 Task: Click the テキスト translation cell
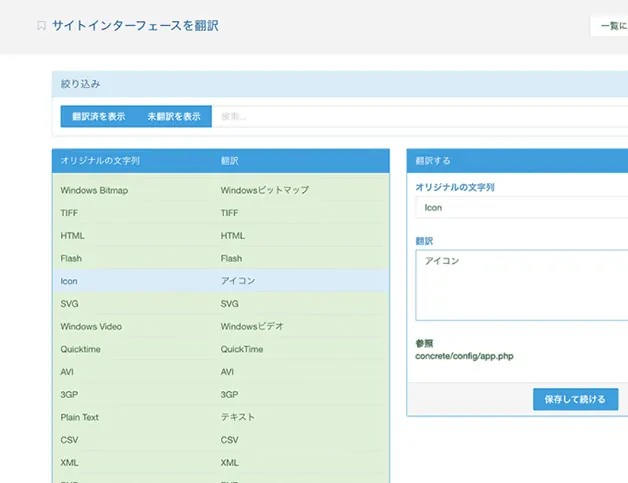tap(238, 417)
